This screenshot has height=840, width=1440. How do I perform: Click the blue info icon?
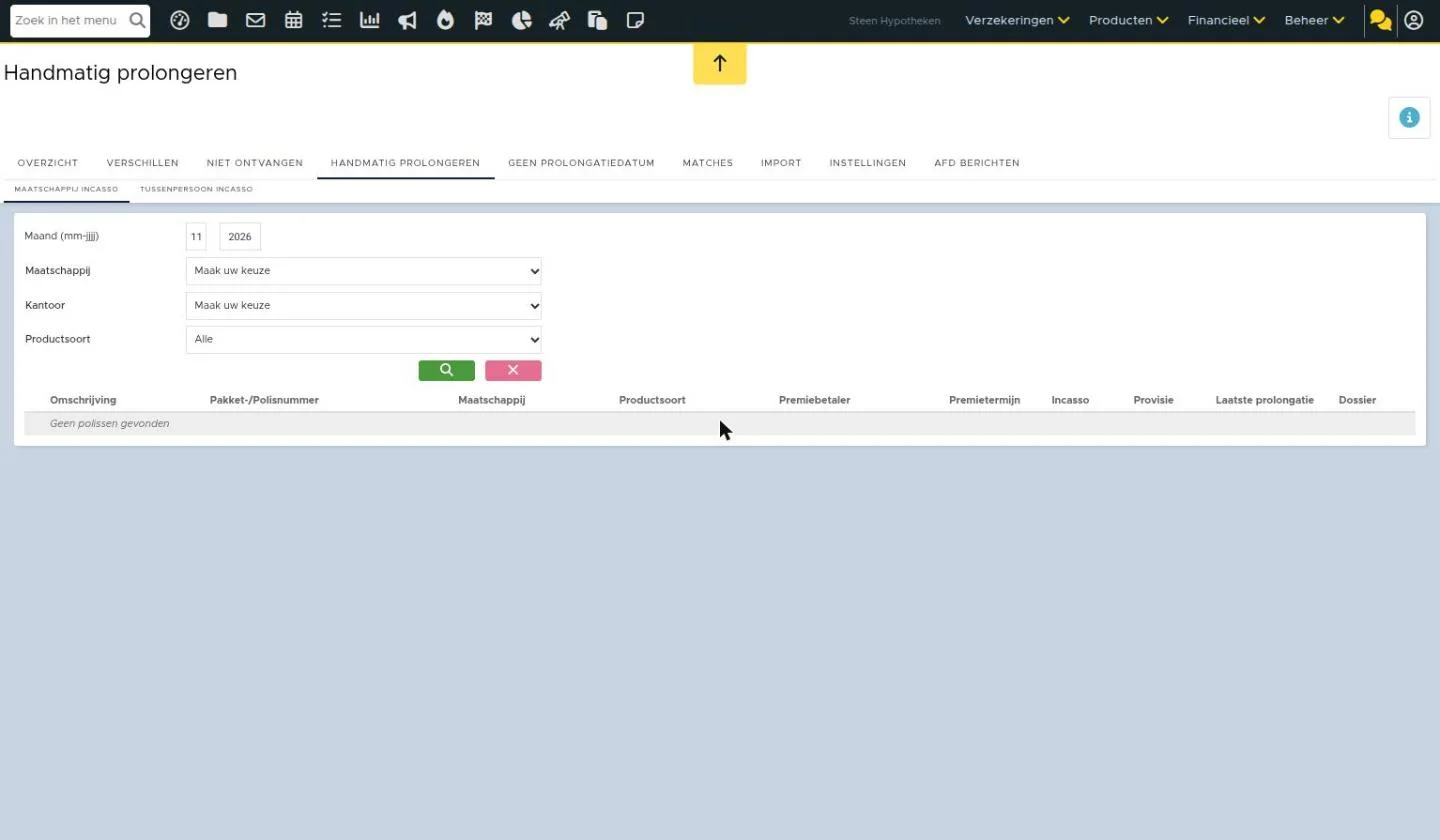[1409, 118]
